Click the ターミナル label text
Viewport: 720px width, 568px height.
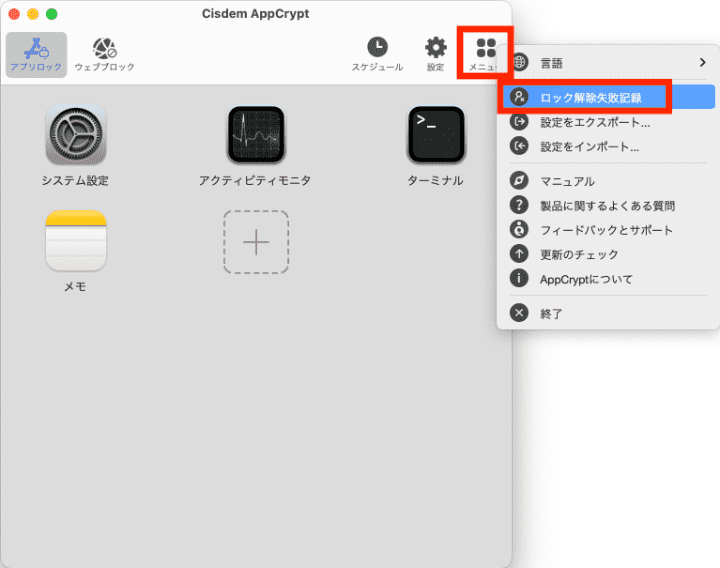pos(435,180)
